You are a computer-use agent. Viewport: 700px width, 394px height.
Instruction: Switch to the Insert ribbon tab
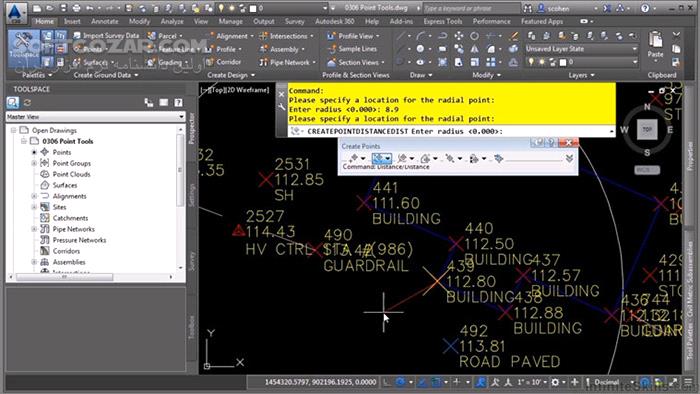pos(72,21)
